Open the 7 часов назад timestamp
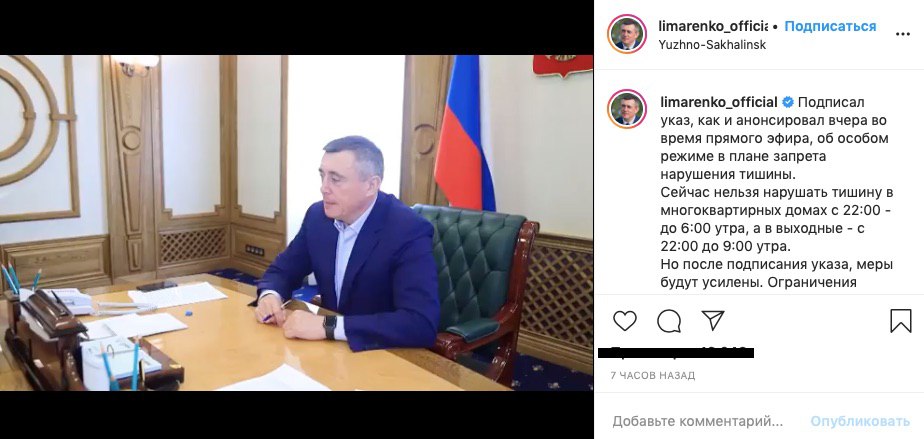 pyautogui.click(x=653, y=375)
